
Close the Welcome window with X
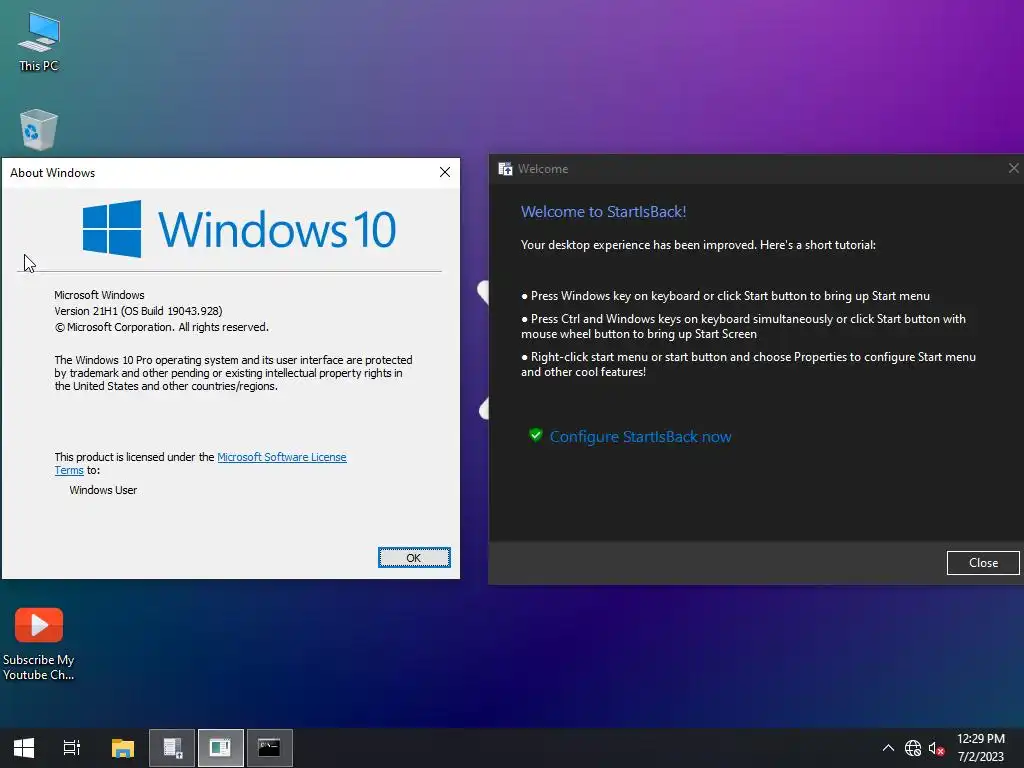pos(1014,168)
